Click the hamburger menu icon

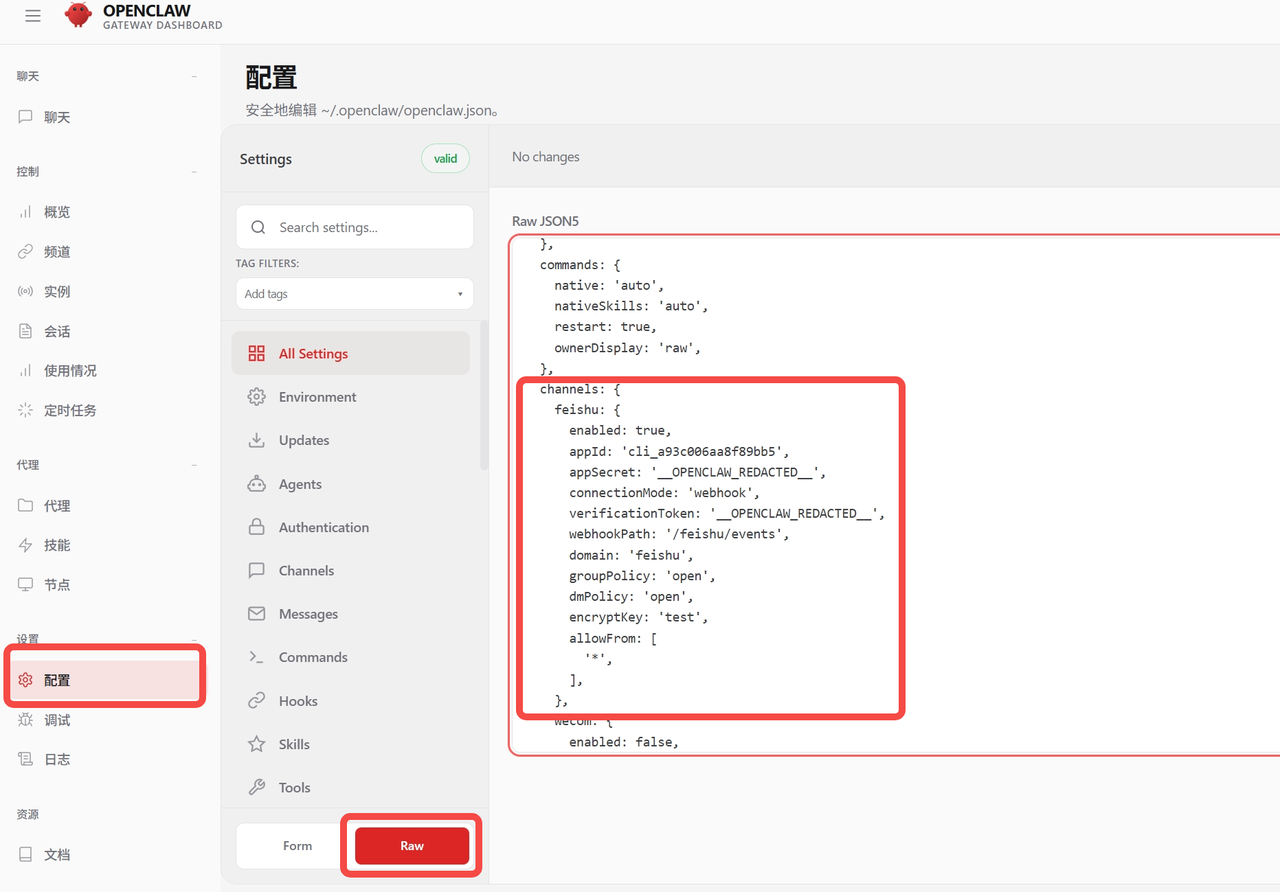point(33,16)
